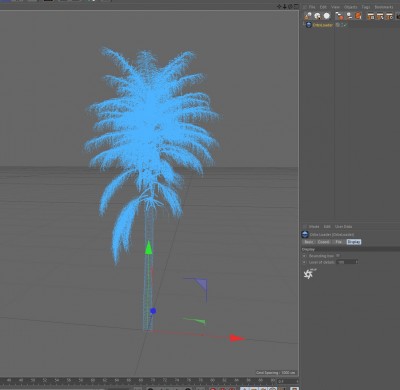Click the orange cylinder Octane icon
The height and width of the screenshot is (390, 400).
pyautogui.click(x=358, y=16)
